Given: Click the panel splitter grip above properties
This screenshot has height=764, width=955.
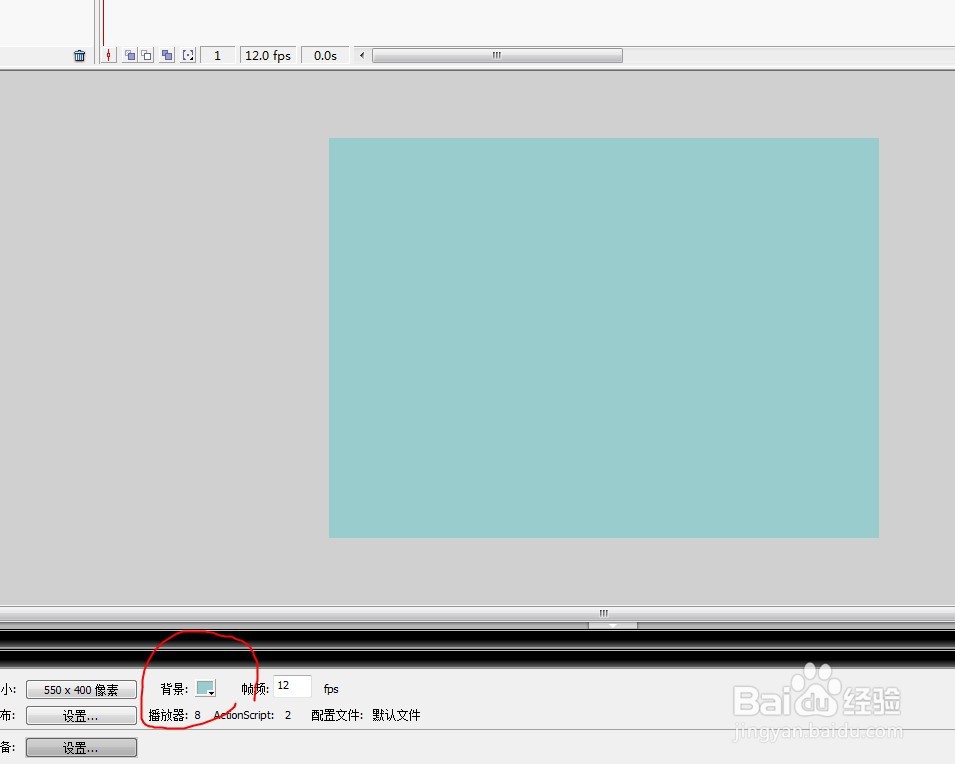Looking at the screenshot, I should coord(604,613).
